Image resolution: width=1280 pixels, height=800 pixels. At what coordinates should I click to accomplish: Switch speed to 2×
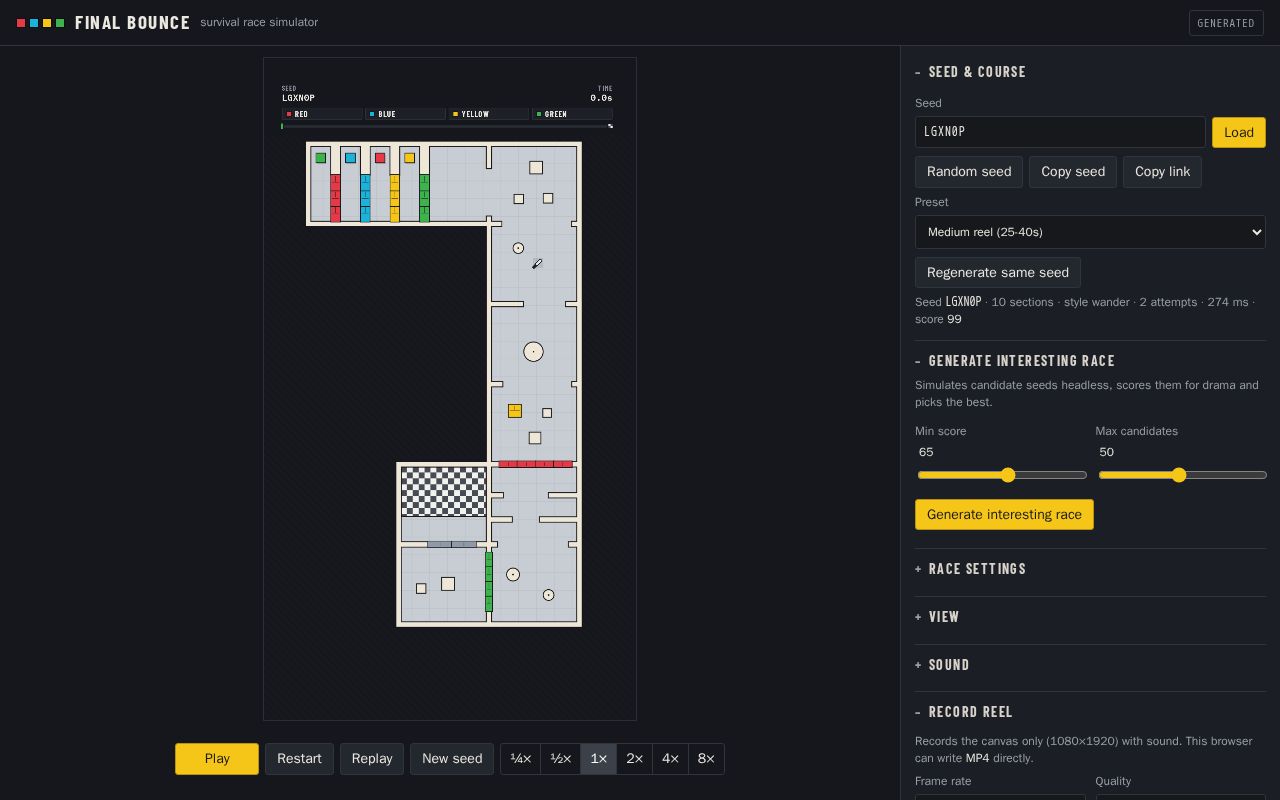634,759
